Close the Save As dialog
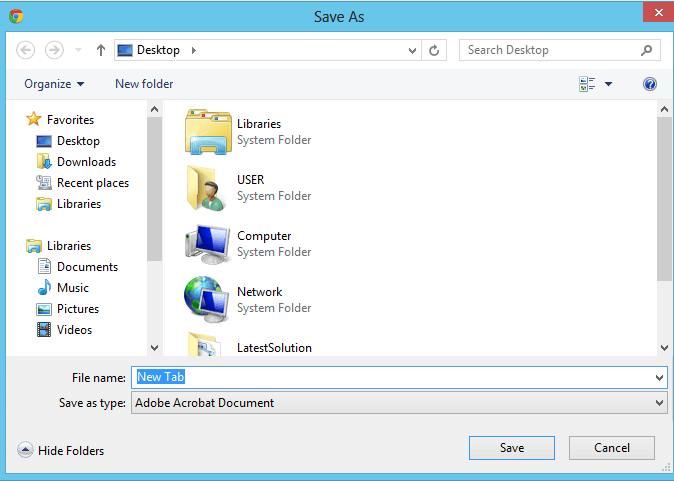Viewport: 674px width, 481px height. click(658, 12)
